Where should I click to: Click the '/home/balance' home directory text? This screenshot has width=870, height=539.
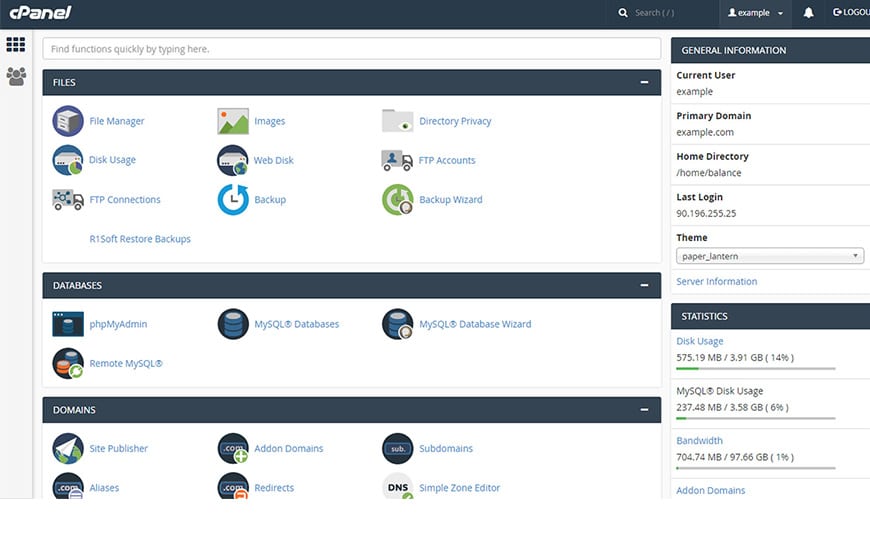click(709, 173)
